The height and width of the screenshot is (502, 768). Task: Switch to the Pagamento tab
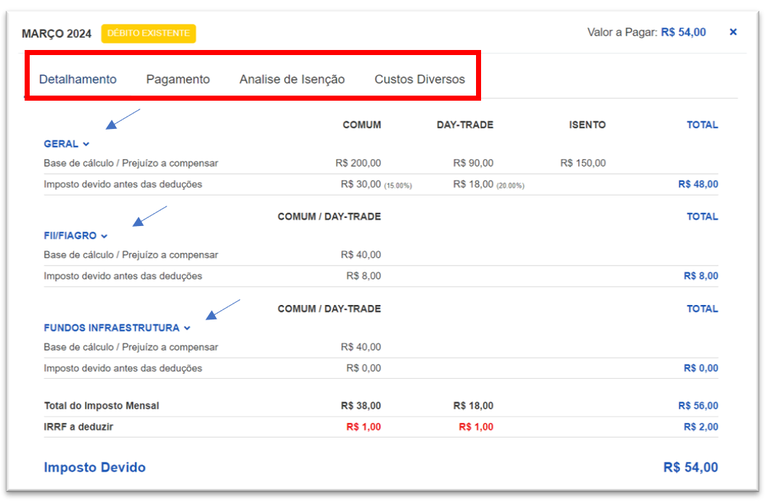(x=178, y=79)
